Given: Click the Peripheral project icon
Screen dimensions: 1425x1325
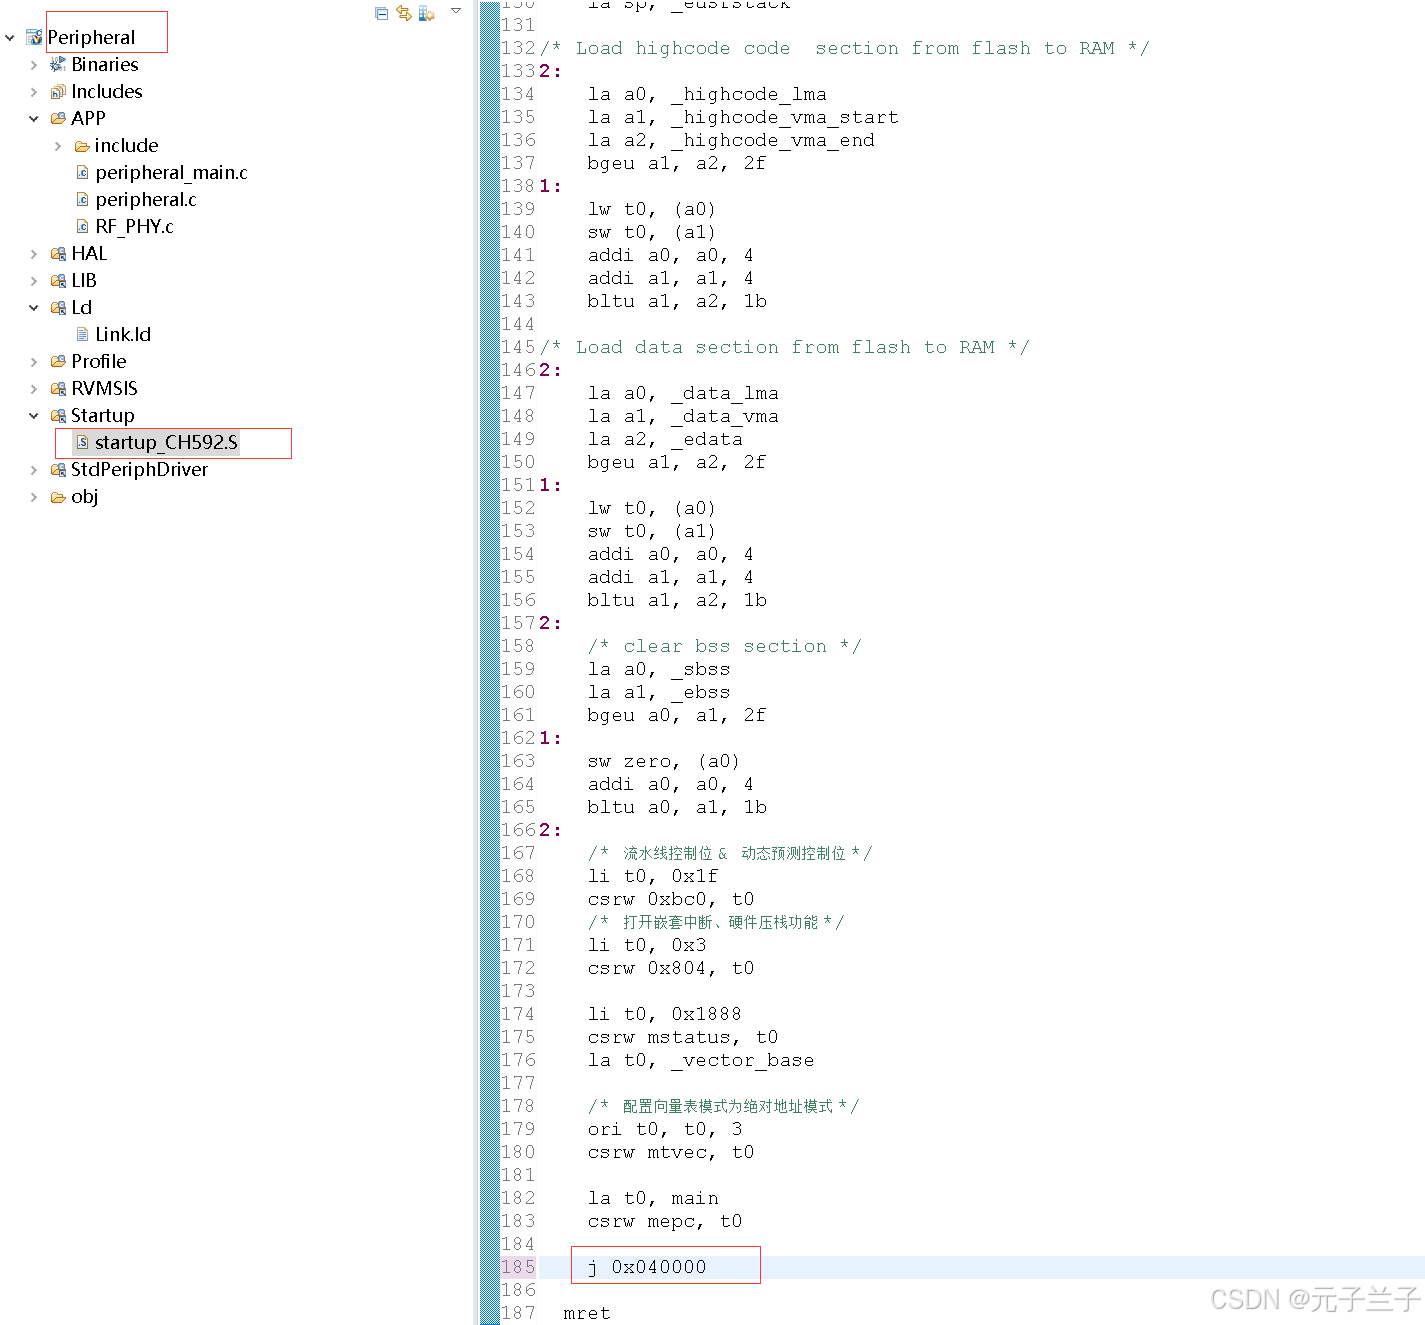Looking at the screenshot, I should 34,38.
